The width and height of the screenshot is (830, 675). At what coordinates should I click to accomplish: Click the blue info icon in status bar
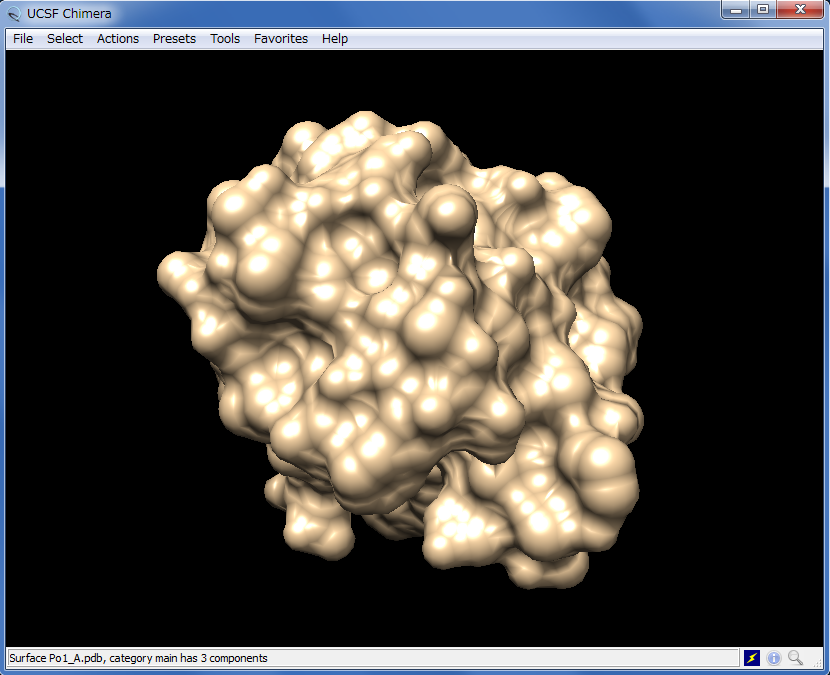[x=774, y=658]
